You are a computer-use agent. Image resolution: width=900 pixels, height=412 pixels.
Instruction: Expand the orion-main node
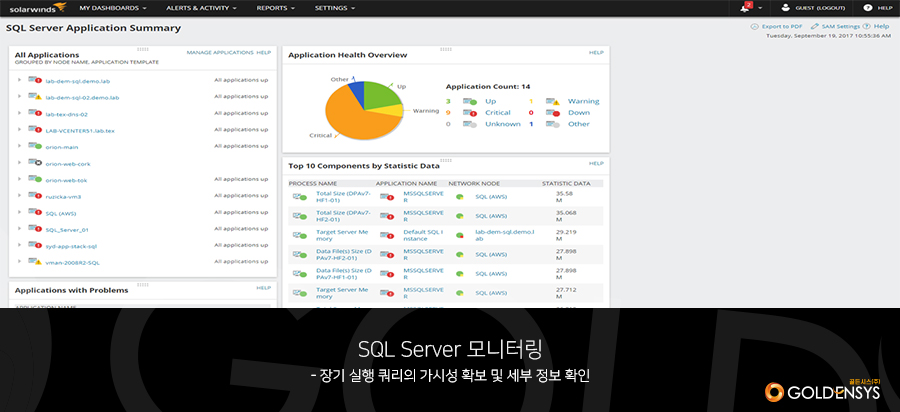coord(20,147)
